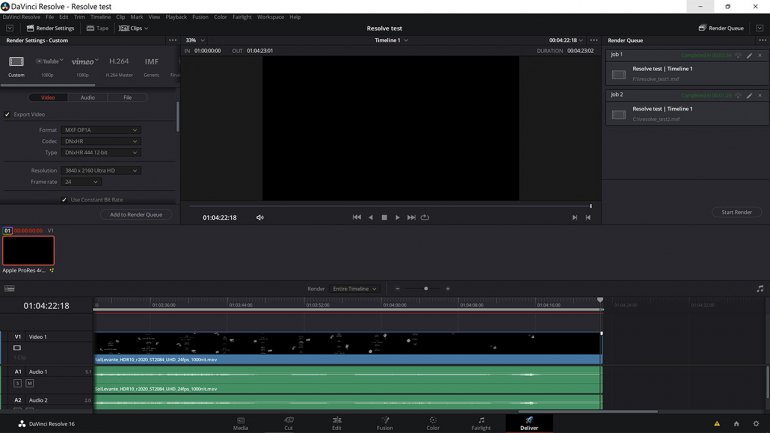Open the Format dropdown showing MXF OP1A
The height and width of the screenshot is (433, 770).
[x=101, y=130]
